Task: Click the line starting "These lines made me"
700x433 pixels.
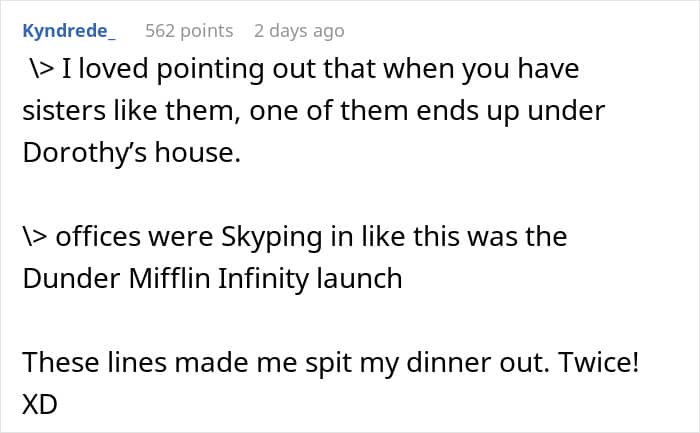Action: coord(329,361)
